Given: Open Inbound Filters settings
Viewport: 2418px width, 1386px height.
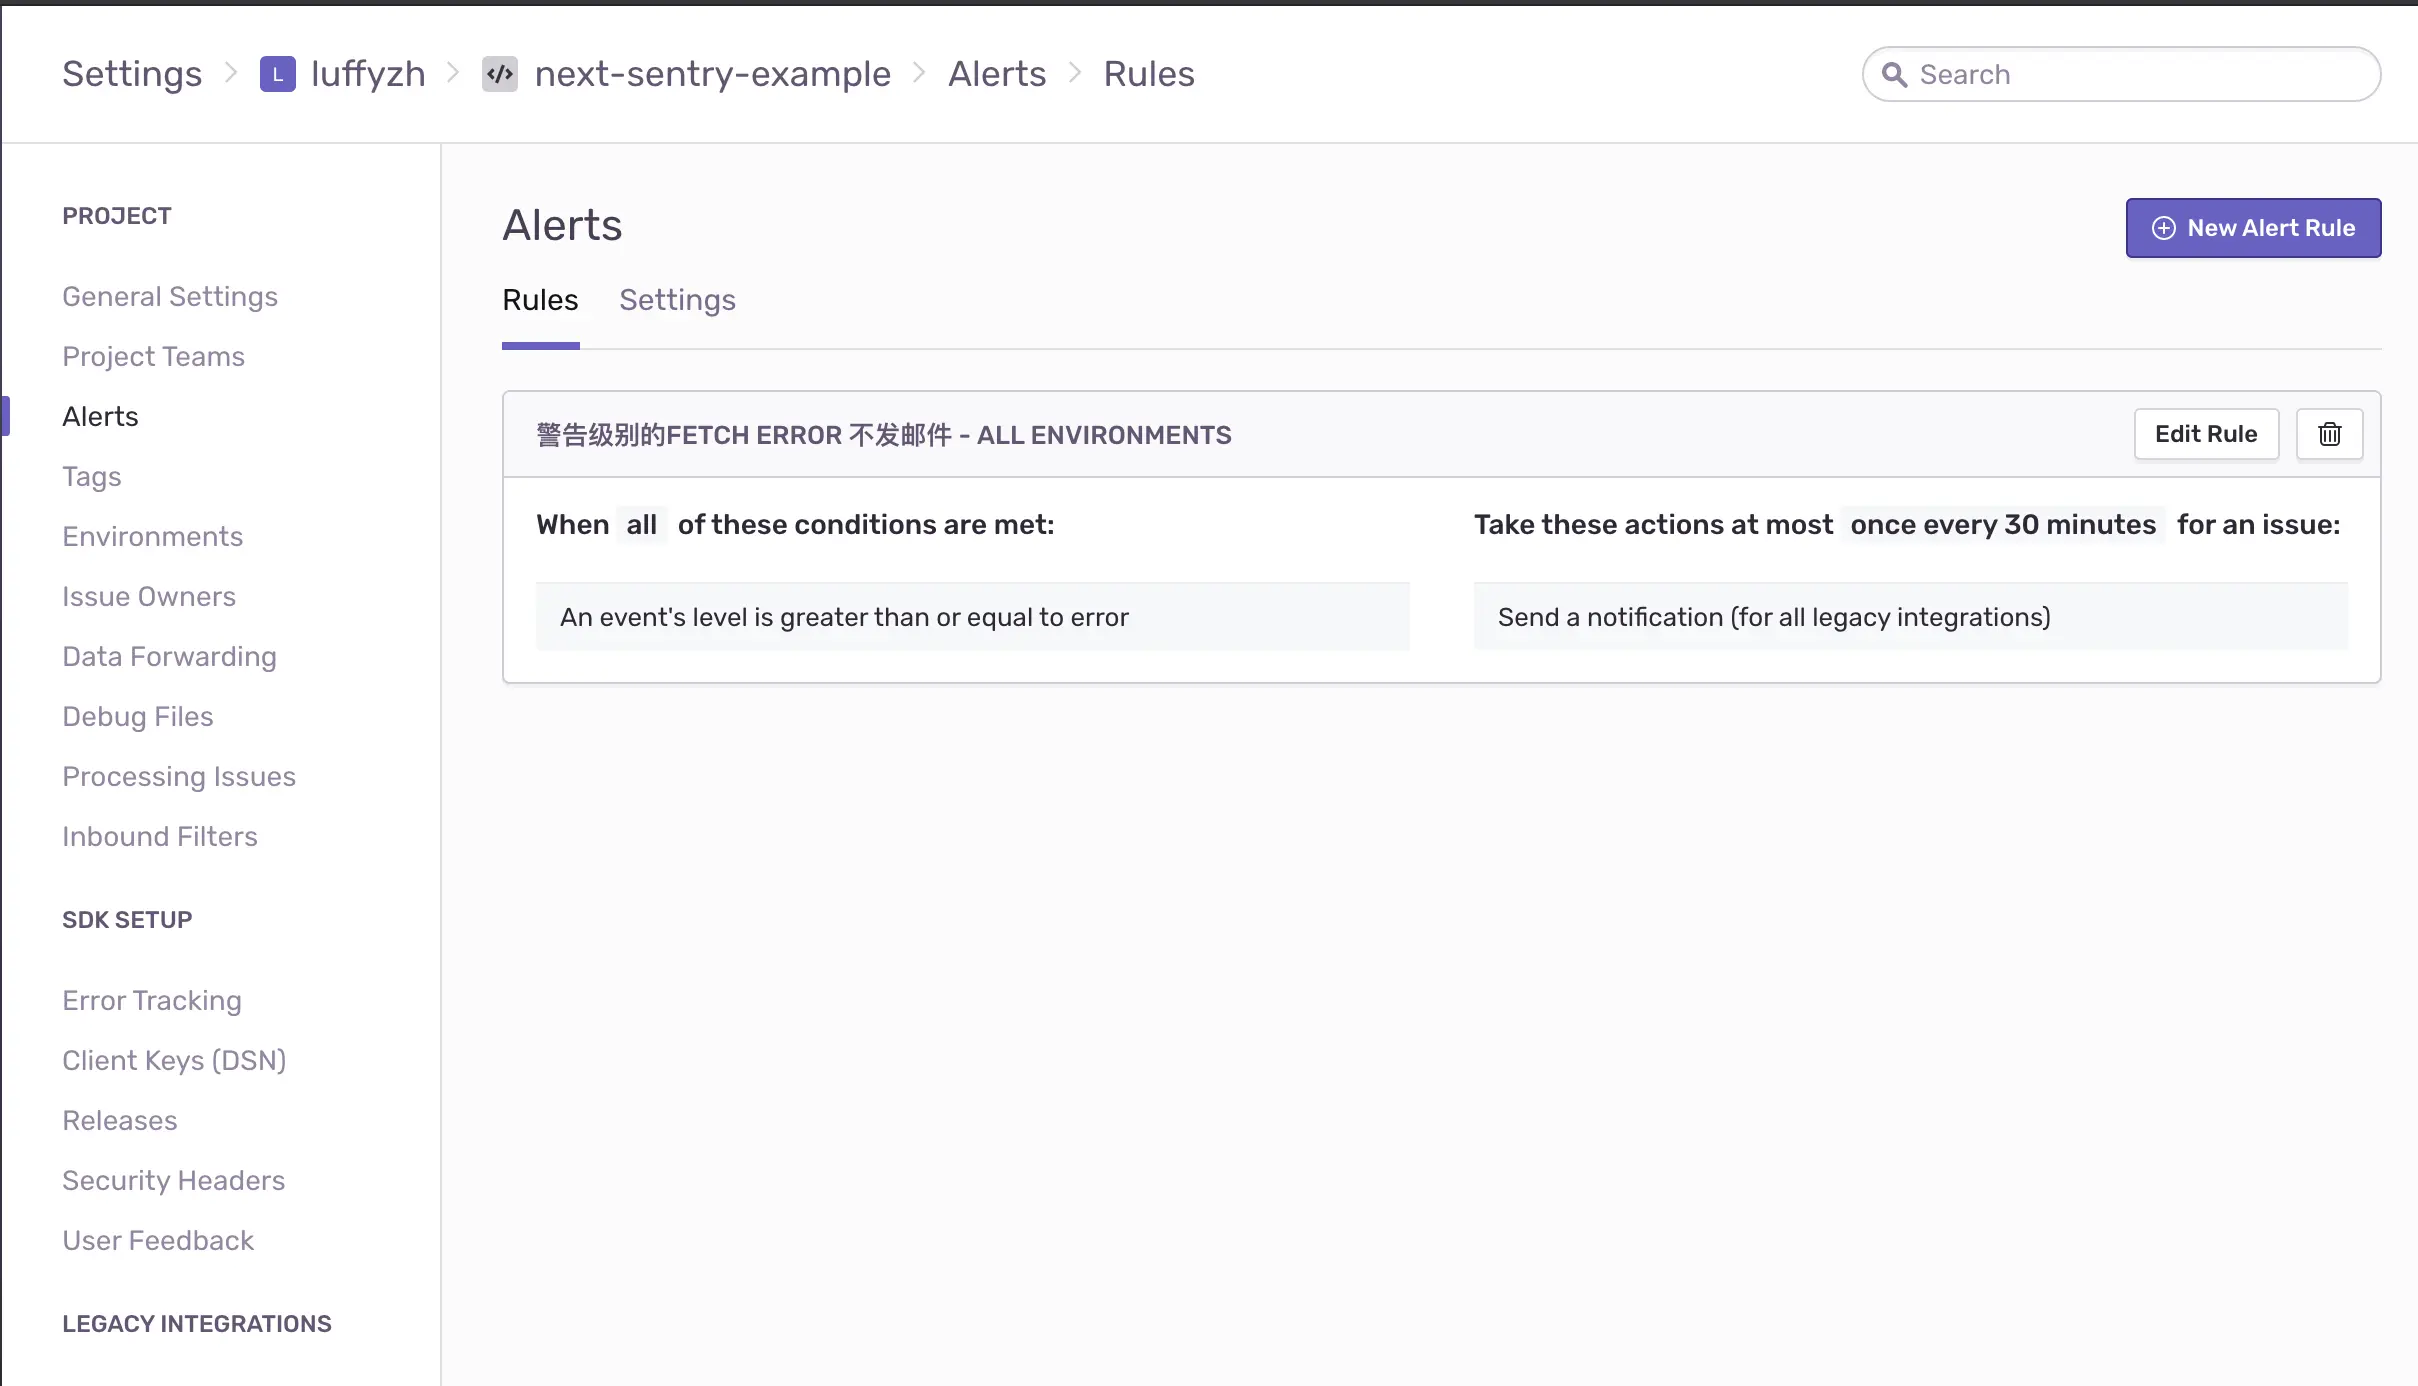Looking at the screenshot, I should (x=160, y=837).
